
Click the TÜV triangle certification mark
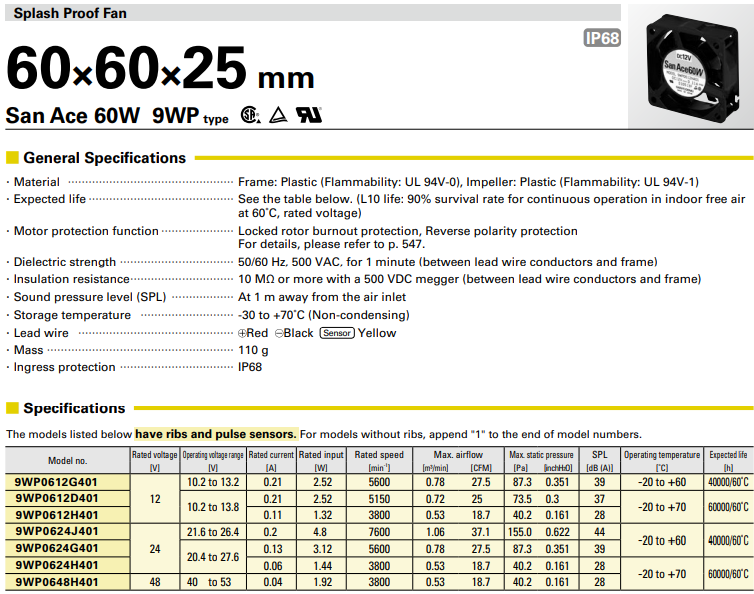tap(279, 115)
